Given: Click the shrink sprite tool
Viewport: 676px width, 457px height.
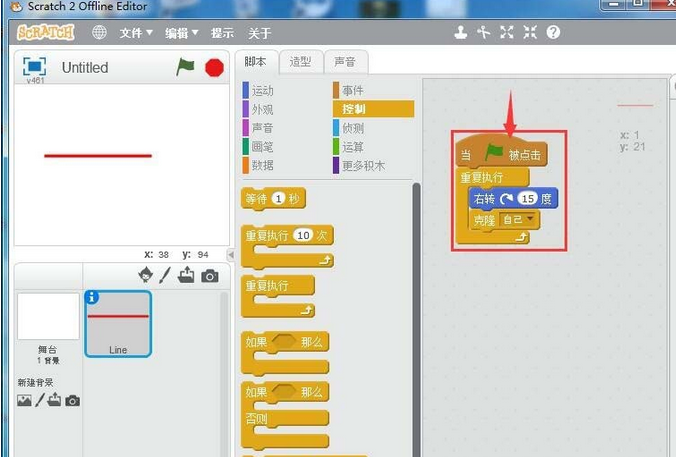Looking at the screenshot, I should click(529, 33).
